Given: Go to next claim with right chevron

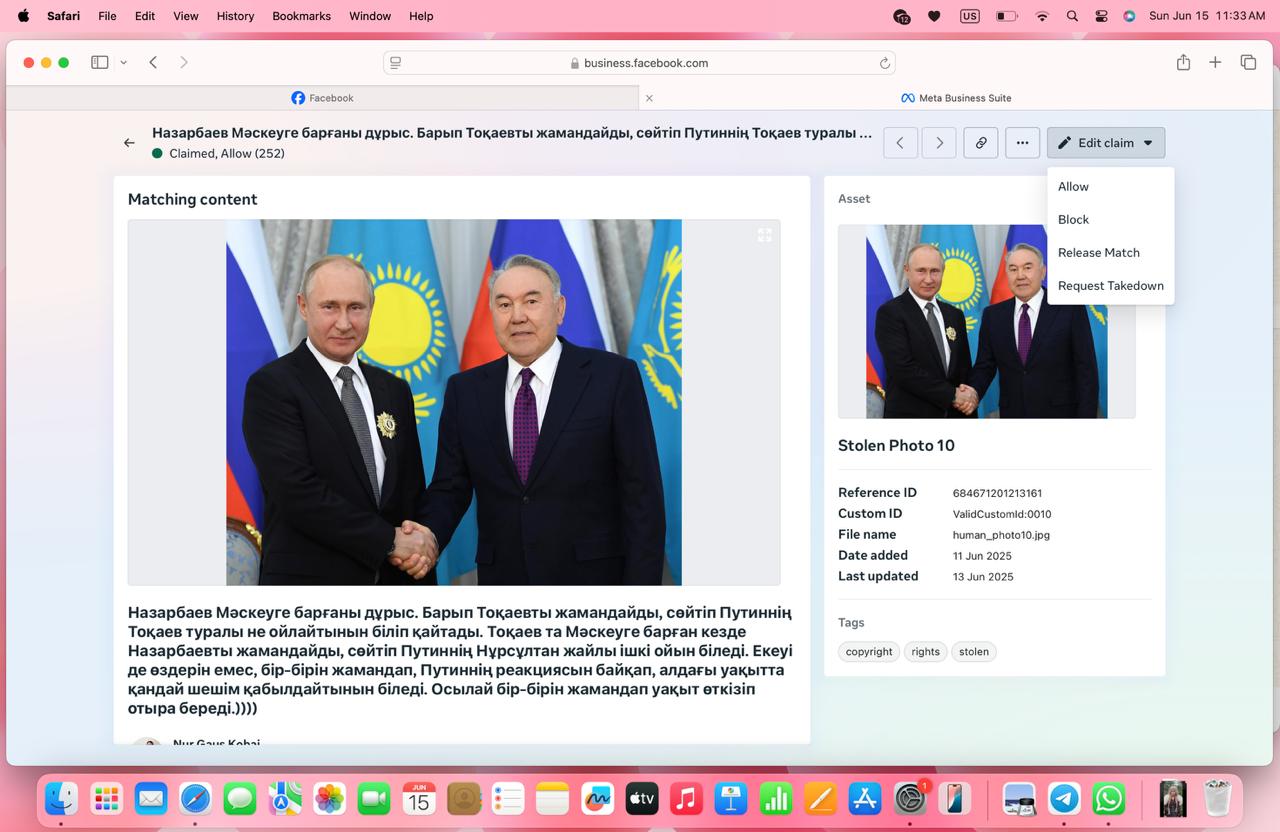Looking at the screenshot, I should point(939,143).
